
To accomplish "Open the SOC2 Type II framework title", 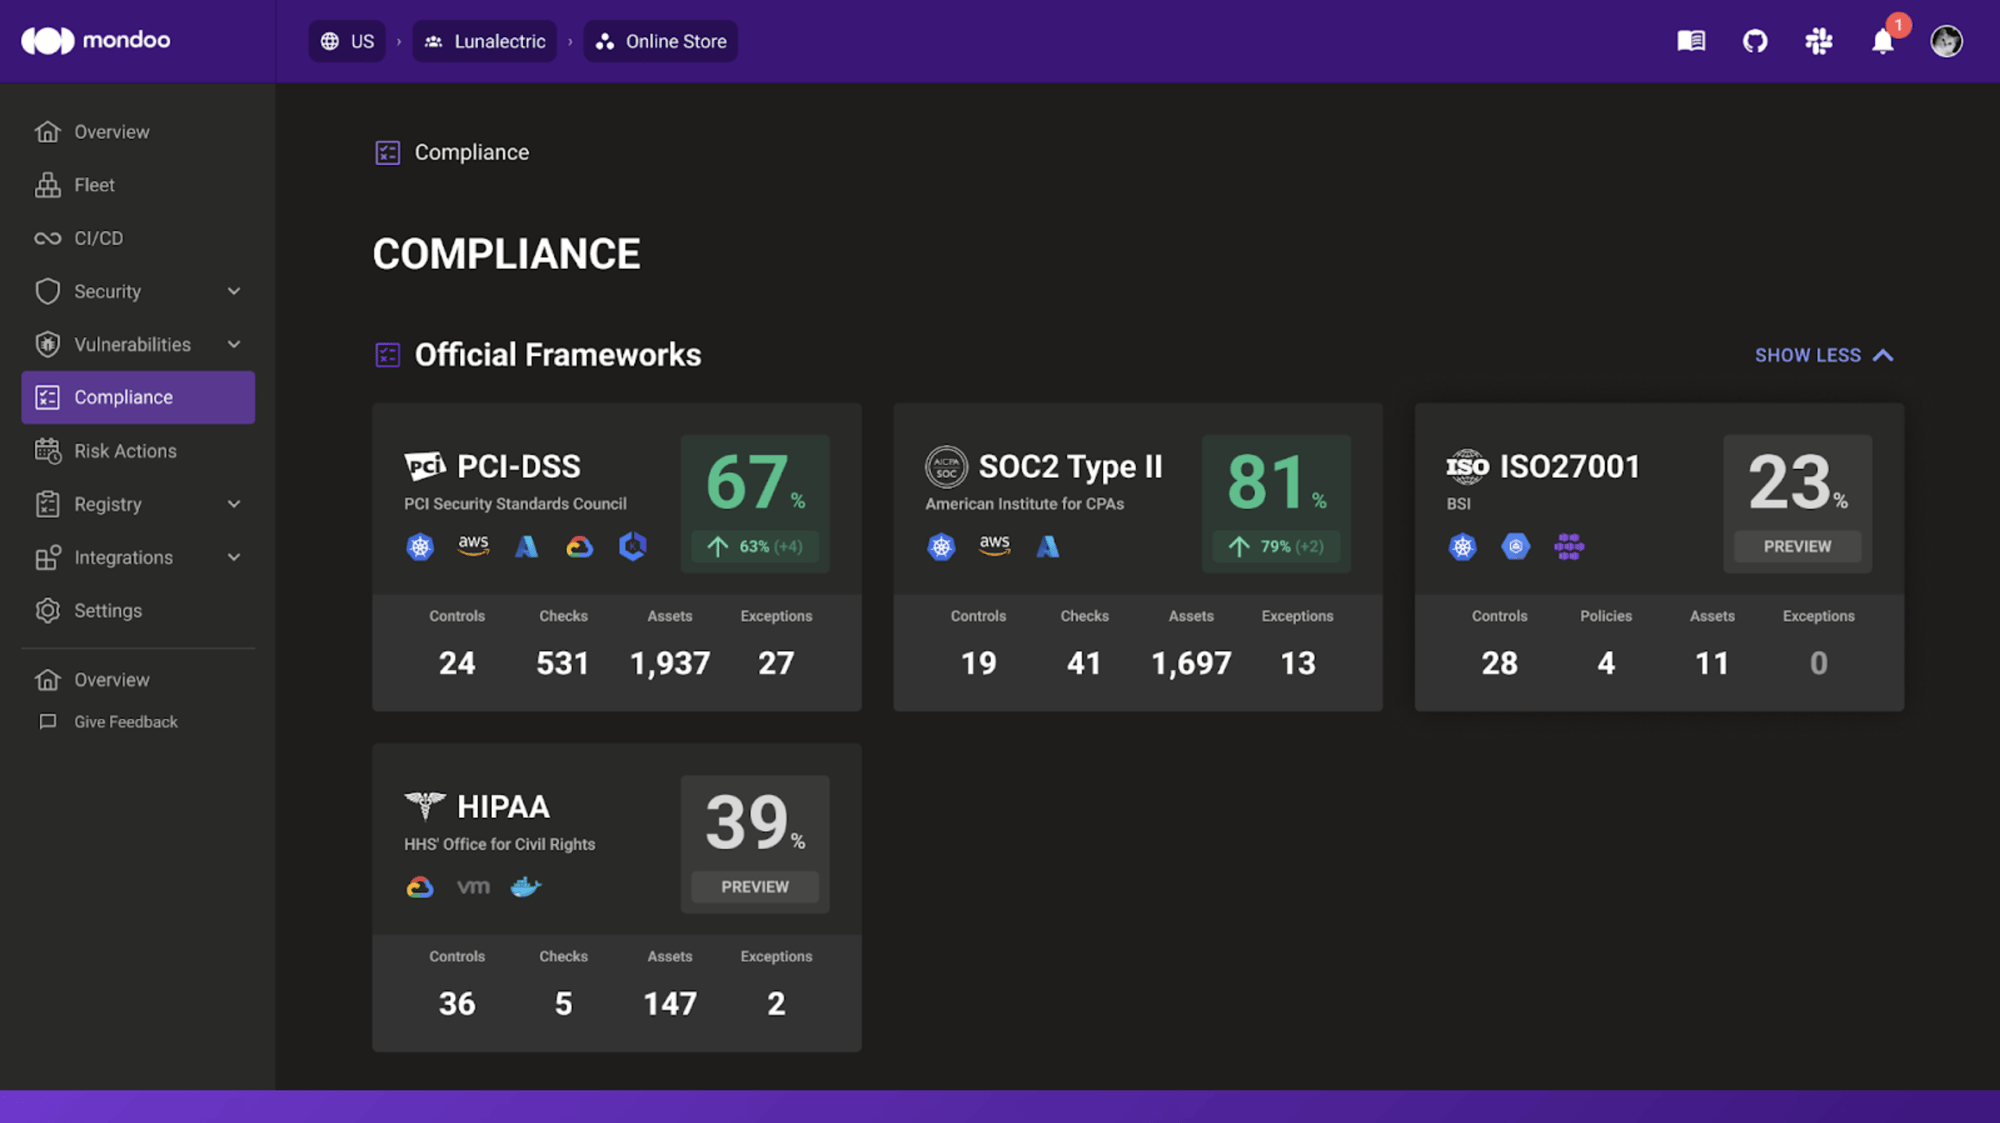I will (x=1070, y=466).
